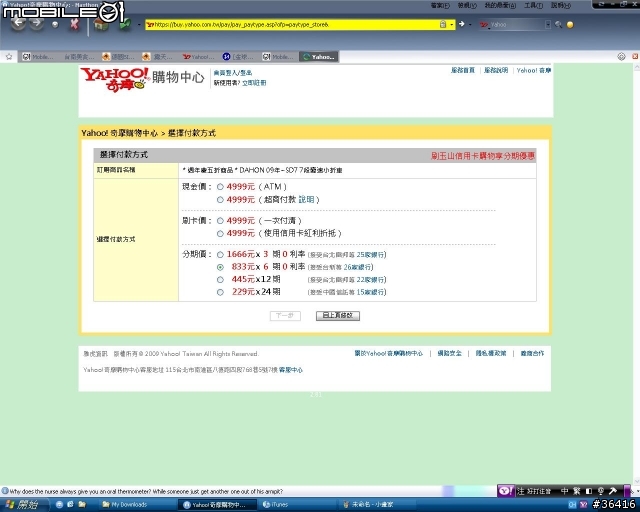Screen dimensions: 640x512
Task: Click the 服務首頁 link
Action: (462, 70)
